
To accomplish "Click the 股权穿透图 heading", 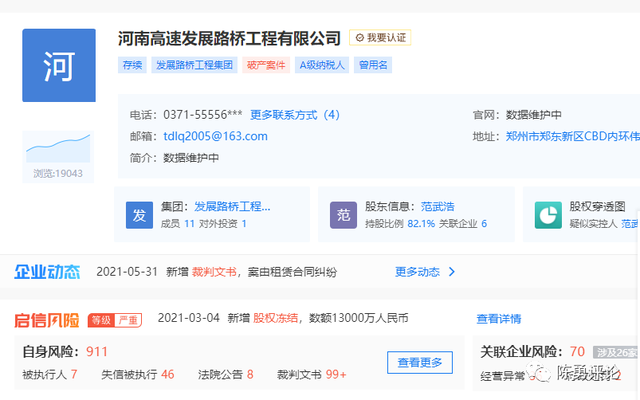I will [x=597, y=207].
